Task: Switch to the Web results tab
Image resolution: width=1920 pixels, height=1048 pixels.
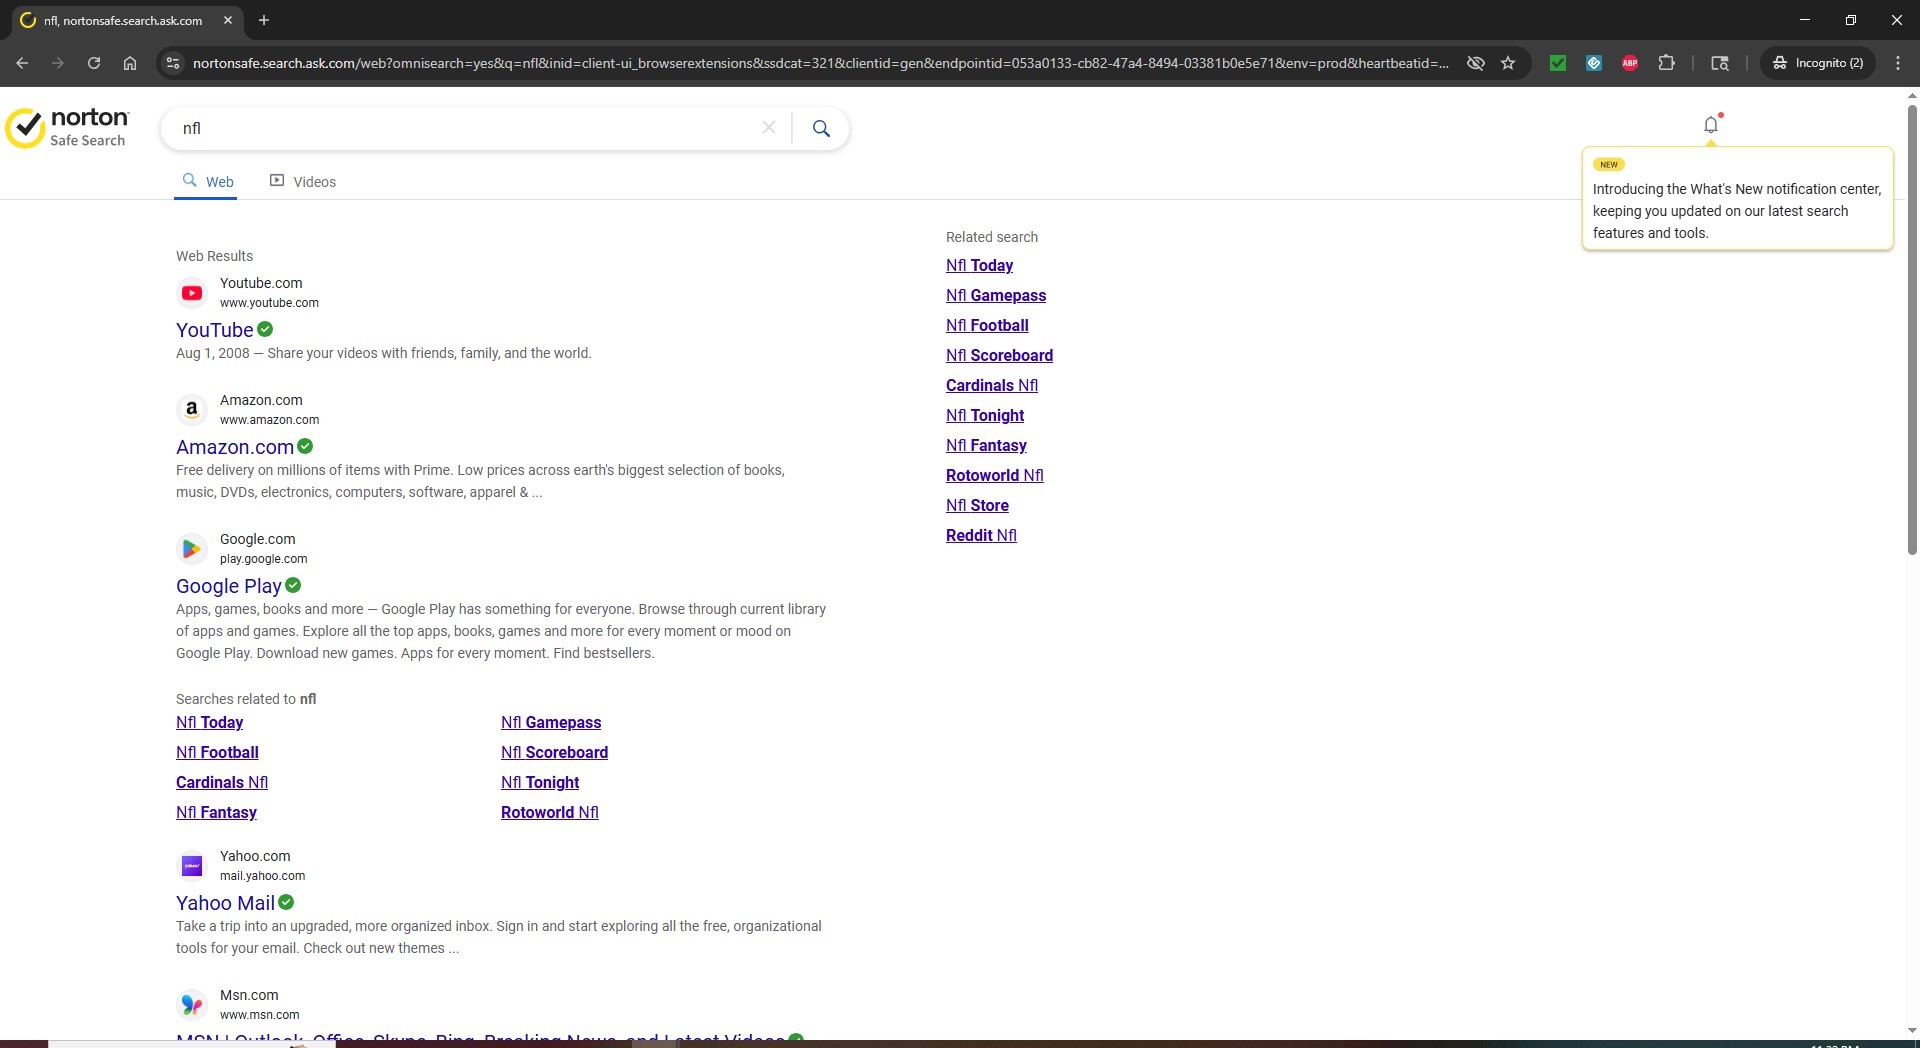Action: (x=207, y=181)
